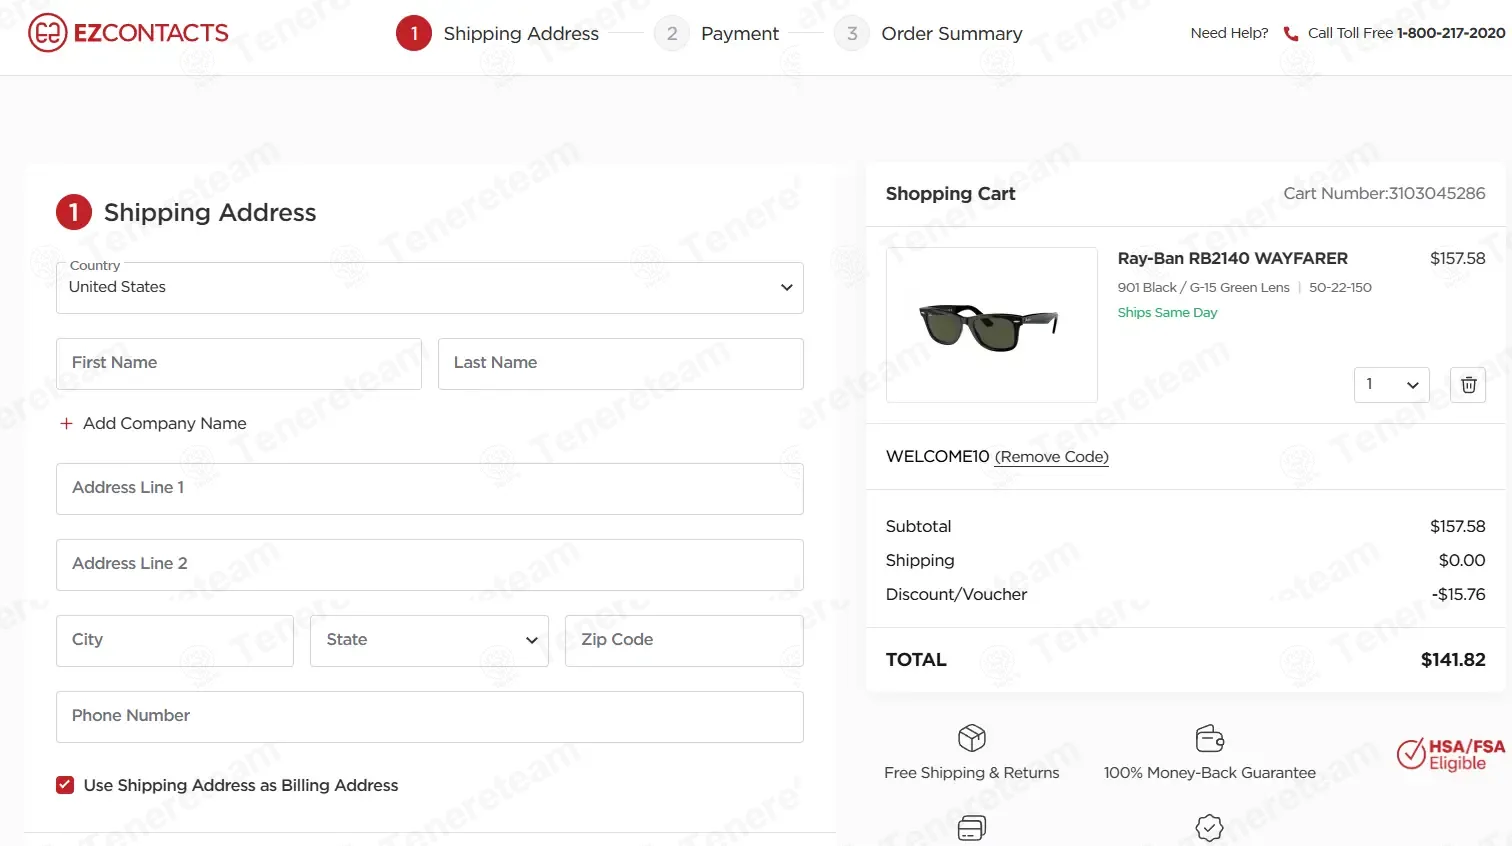The height and width of the screenshot is (846, 1512).
Task: Click the 50-22-150 size text
Action: pos(1340,287)
